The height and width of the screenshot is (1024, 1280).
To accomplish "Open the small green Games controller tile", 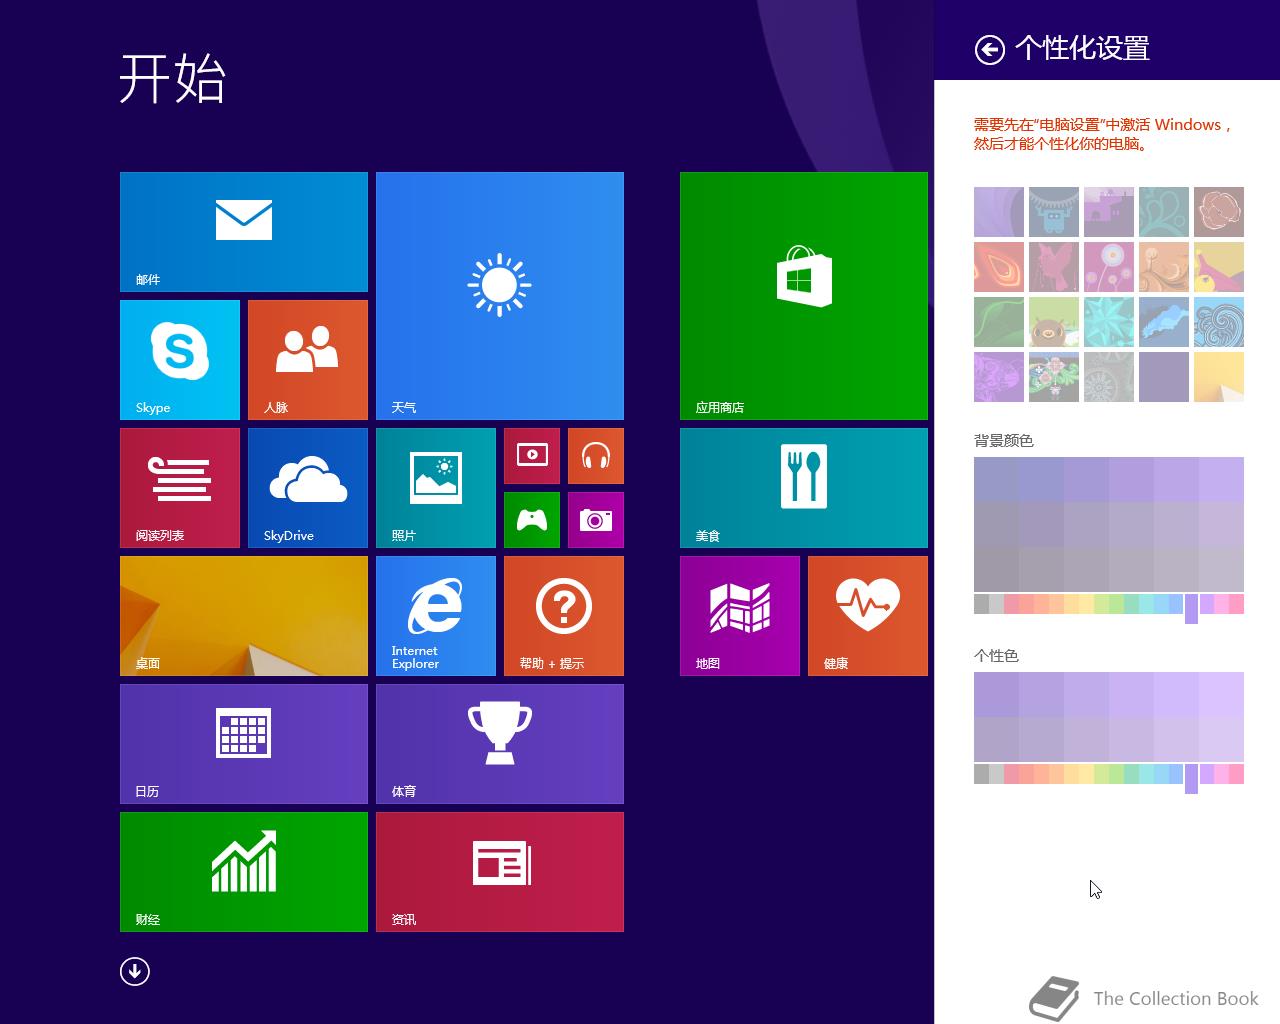I will (532, 520).
